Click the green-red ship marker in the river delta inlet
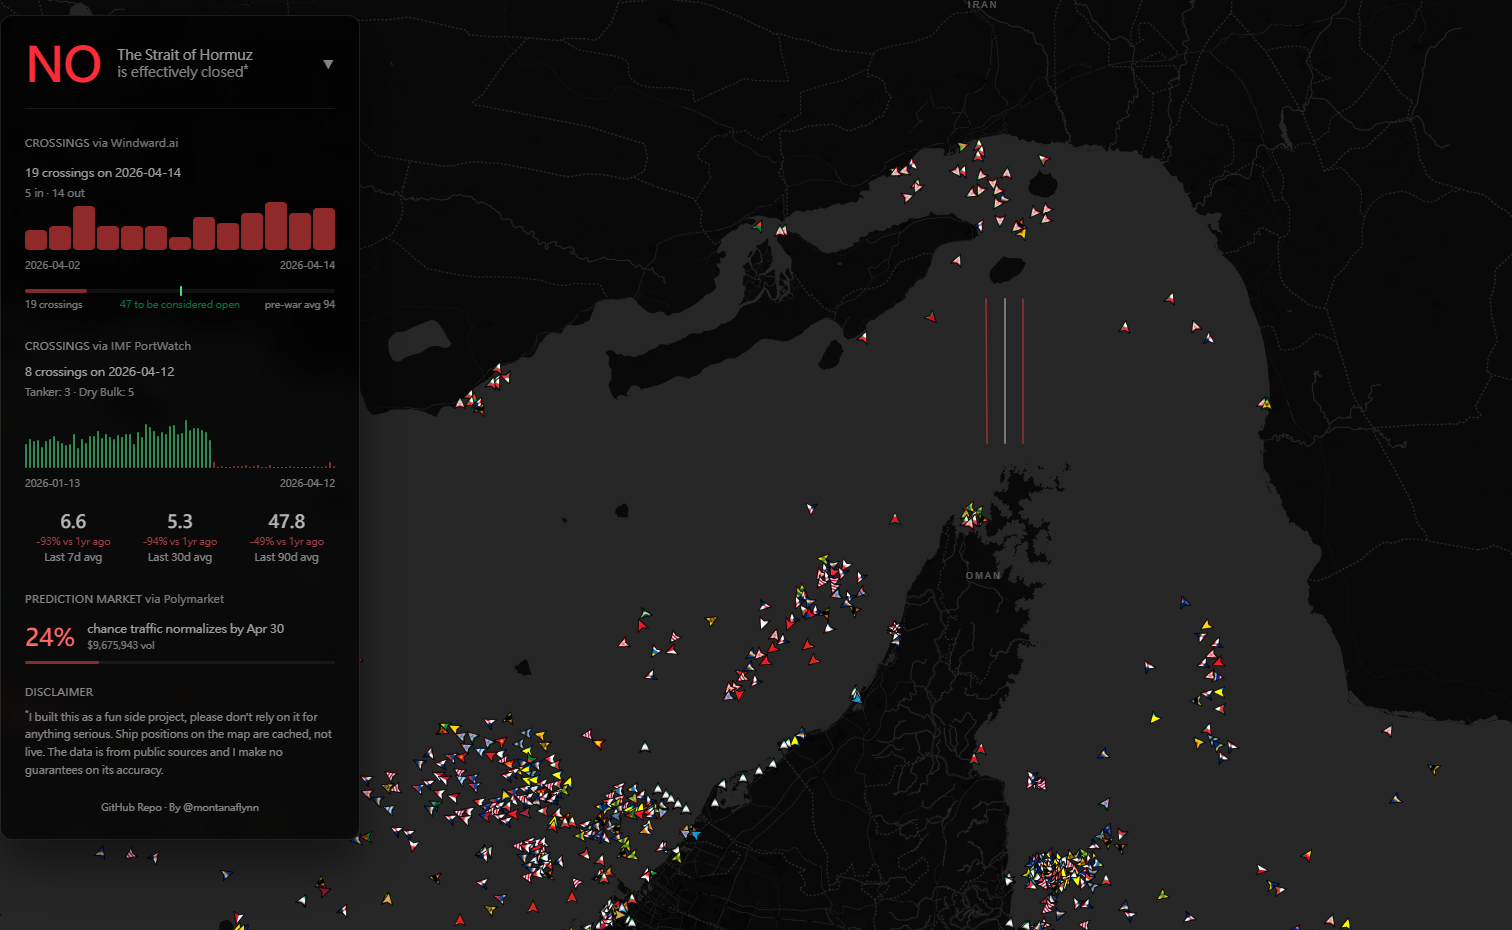1512x930 pixels. [x=757, y=227]
